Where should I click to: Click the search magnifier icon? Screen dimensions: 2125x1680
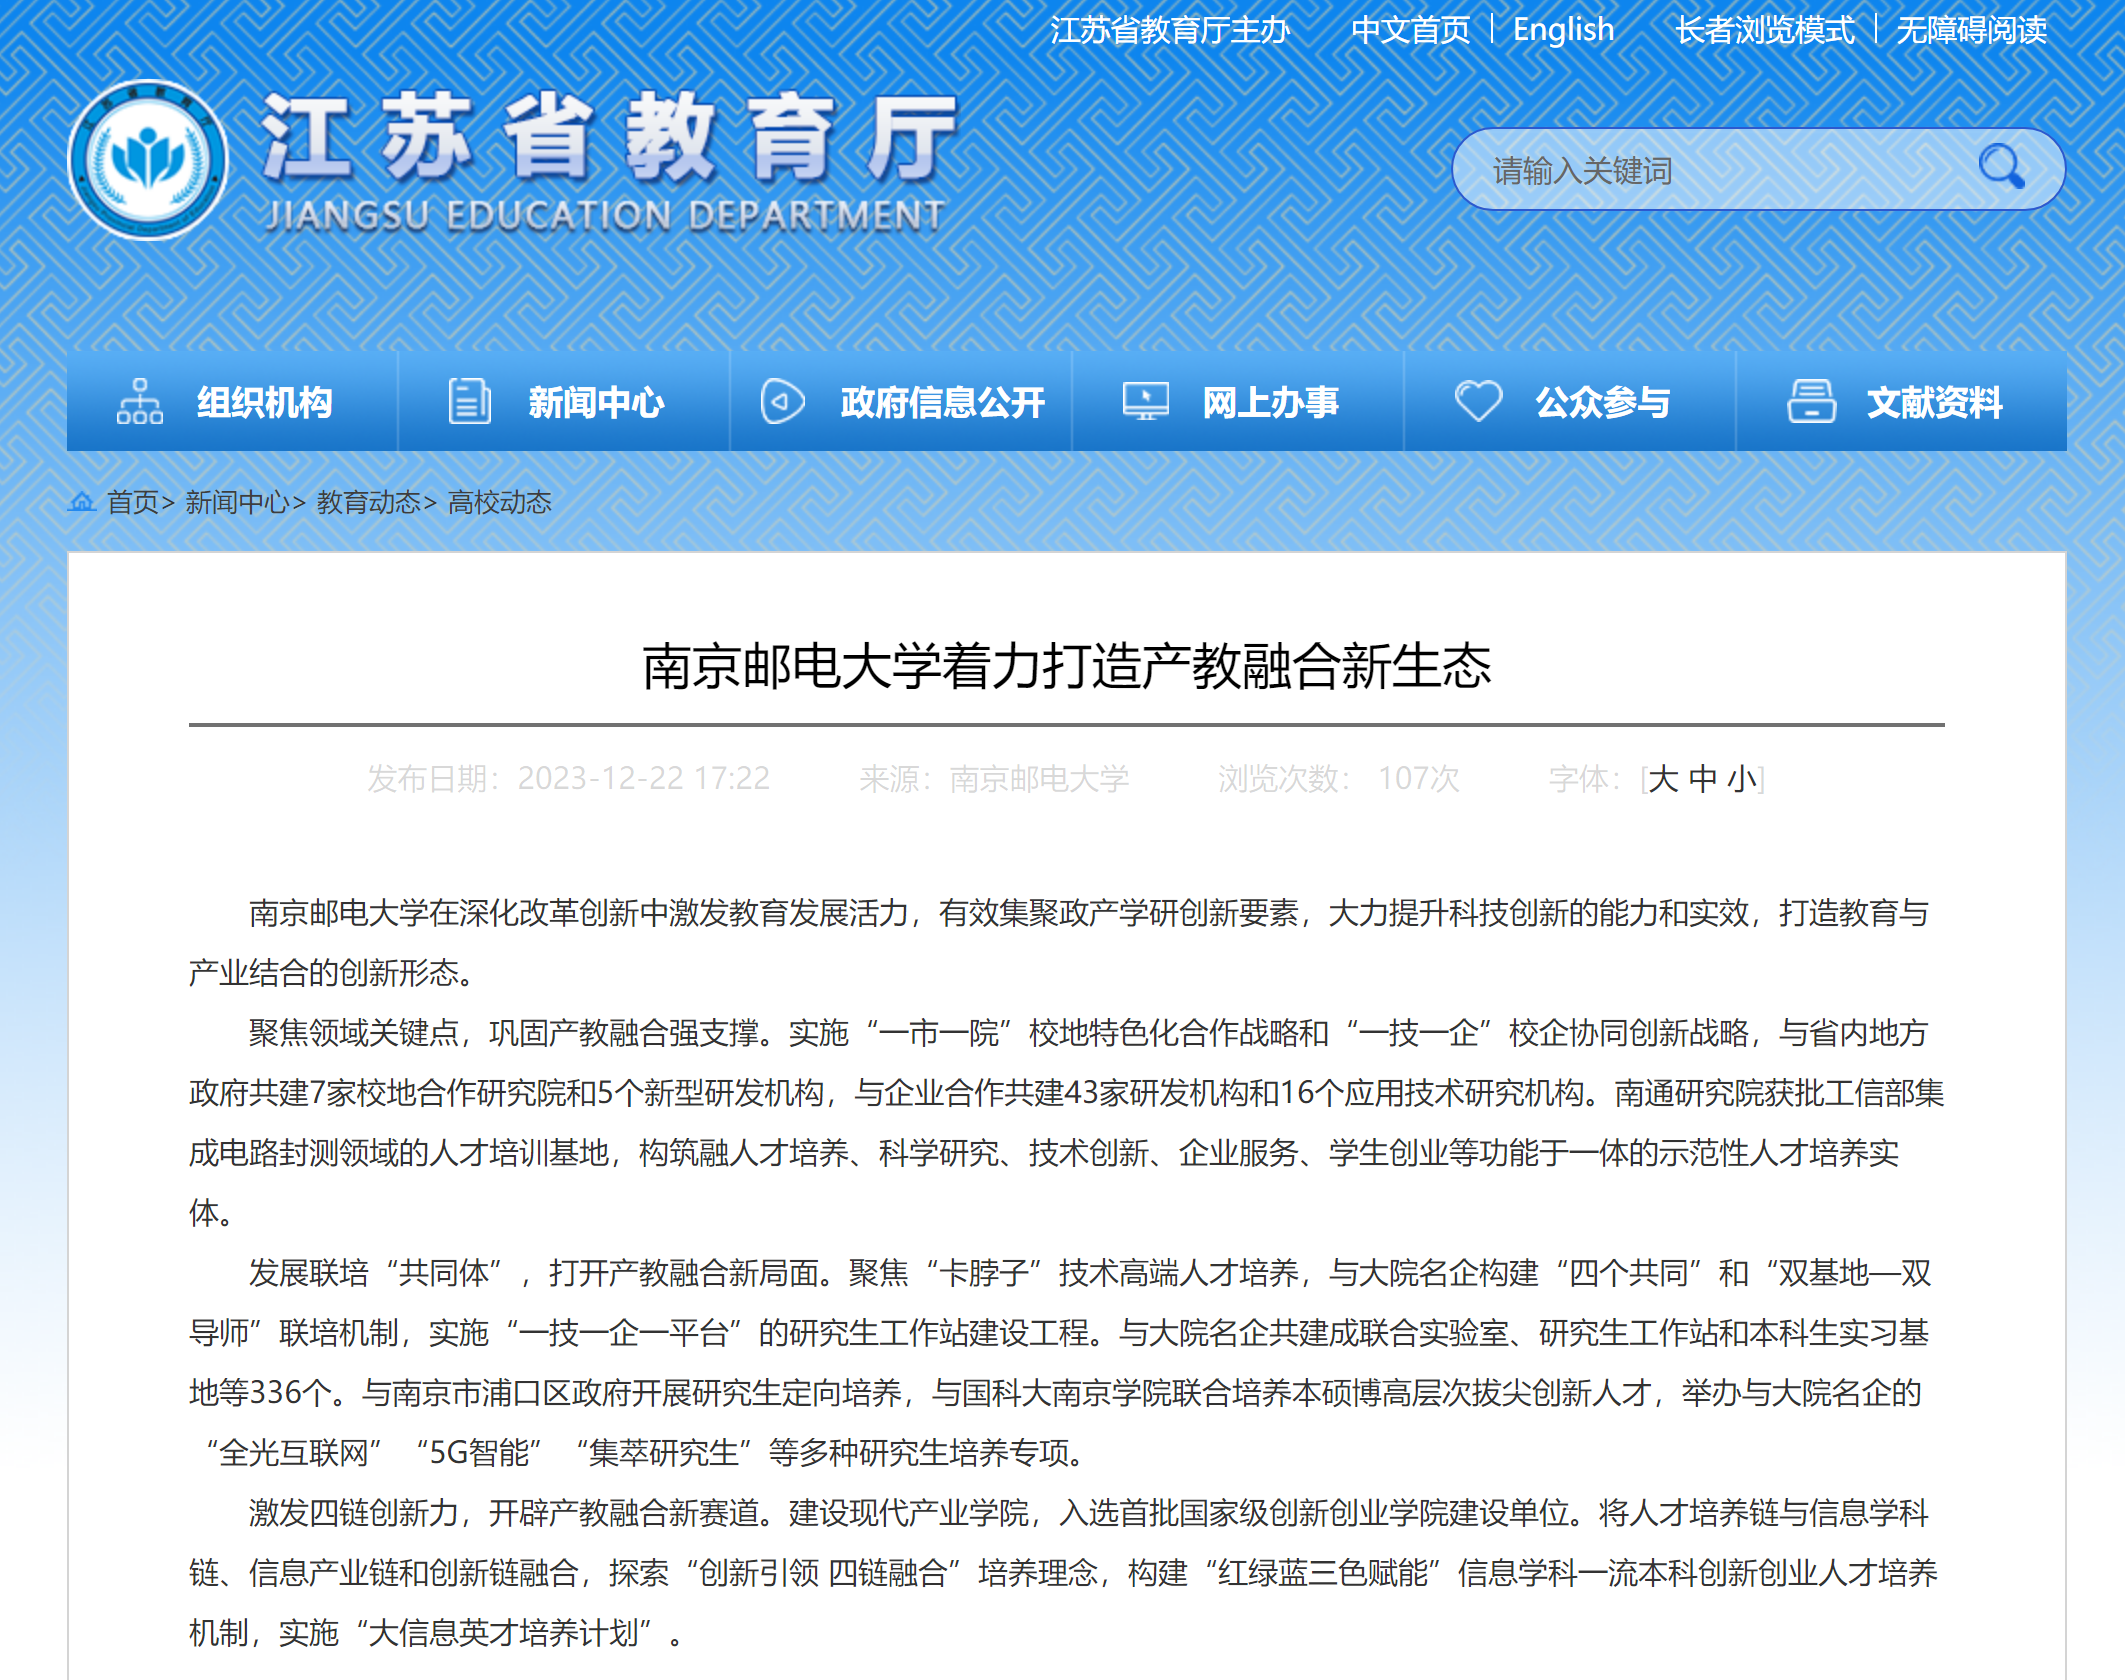click(x=2001, y=167)
